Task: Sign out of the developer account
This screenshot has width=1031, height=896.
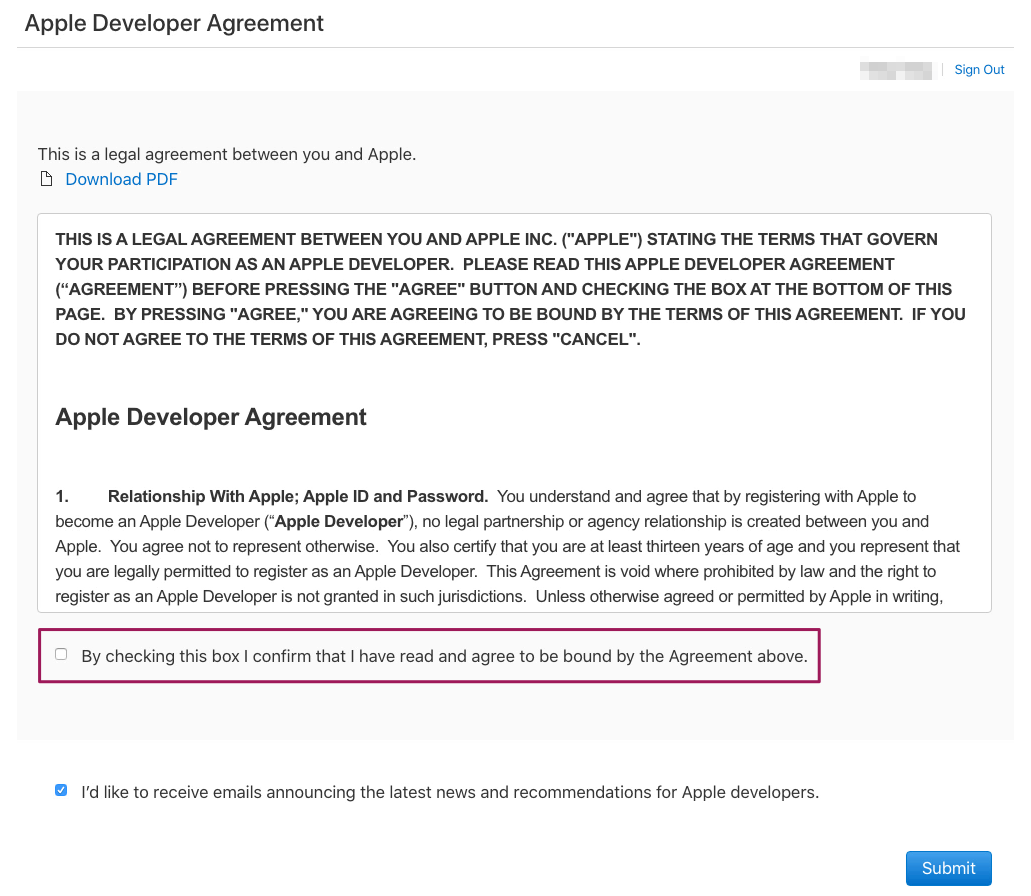Action: pos(979,70)
